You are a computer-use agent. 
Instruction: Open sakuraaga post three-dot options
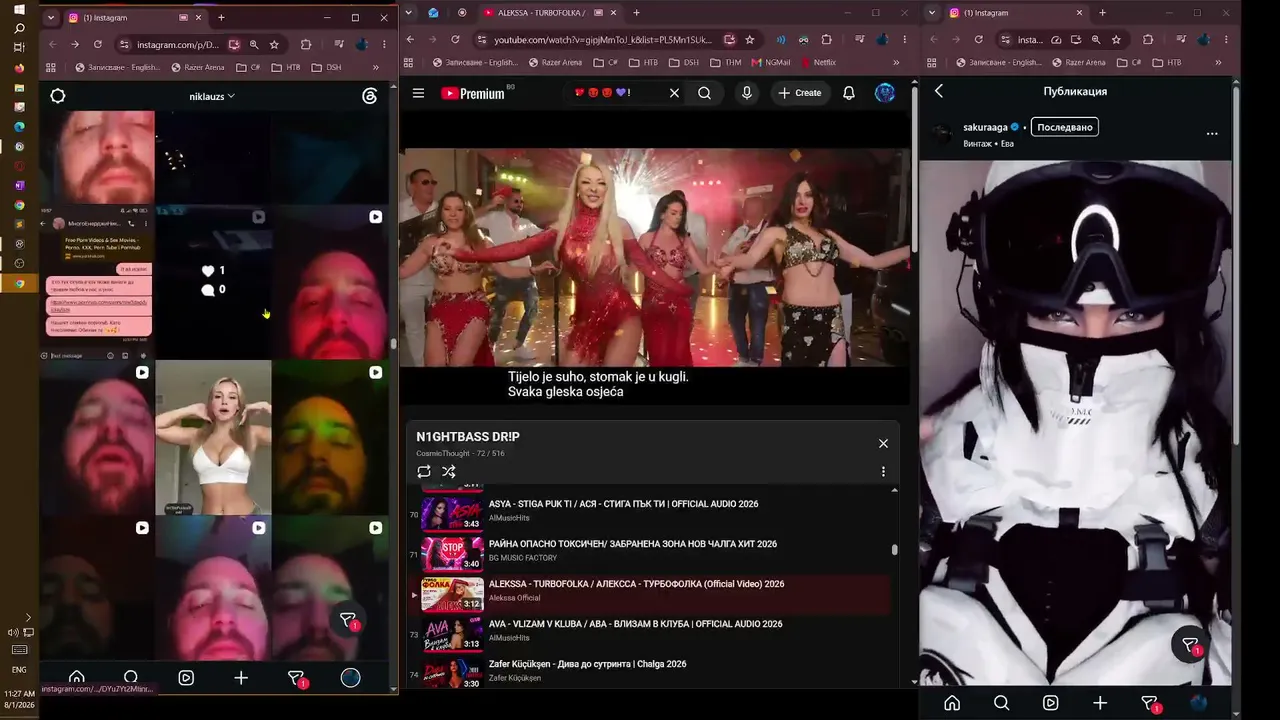pos(1212,133)
